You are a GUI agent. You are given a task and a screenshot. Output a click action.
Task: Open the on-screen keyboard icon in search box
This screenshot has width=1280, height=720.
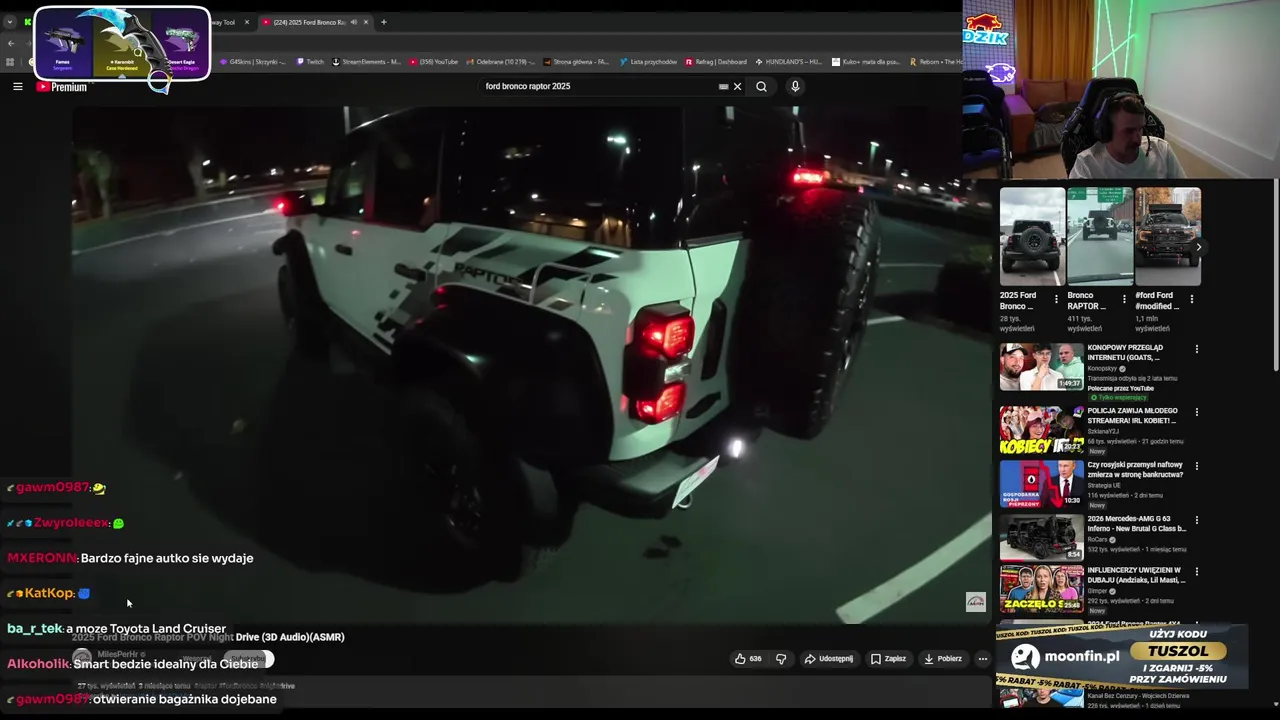tap(723, 87)
